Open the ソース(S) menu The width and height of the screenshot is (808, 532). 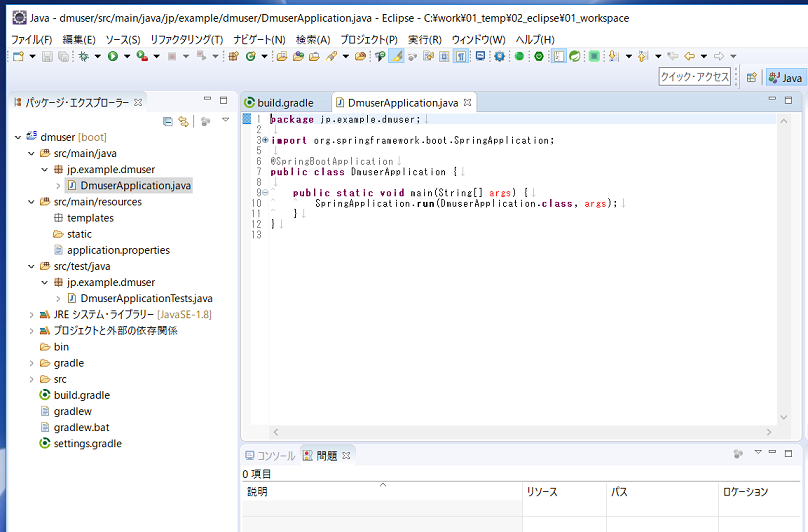pos(123,40)
